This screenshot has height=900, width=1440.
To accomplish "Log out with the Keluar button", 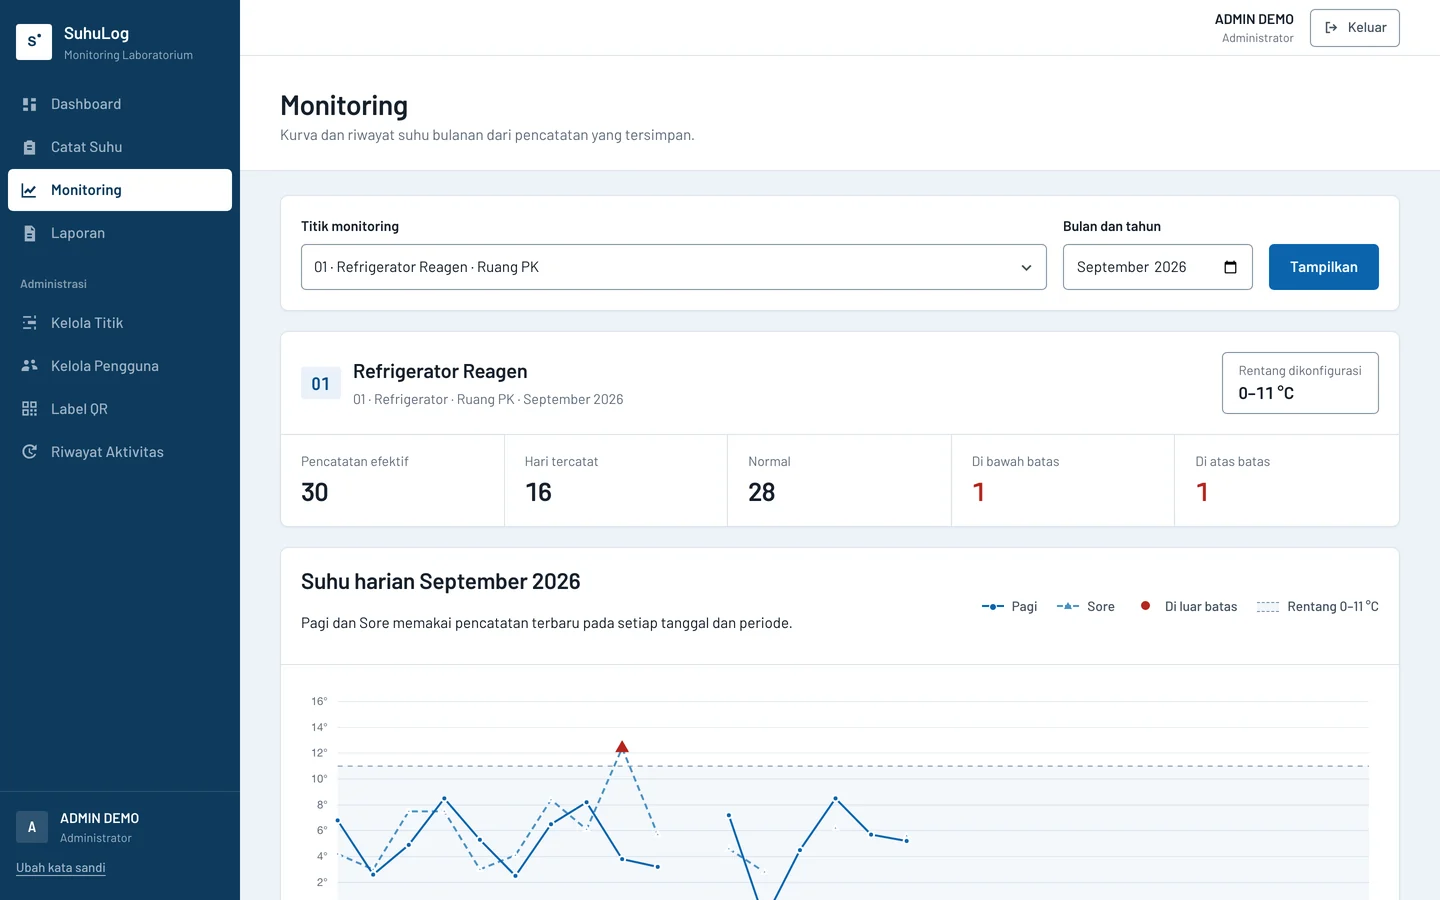I will [x=1355, y=28].
